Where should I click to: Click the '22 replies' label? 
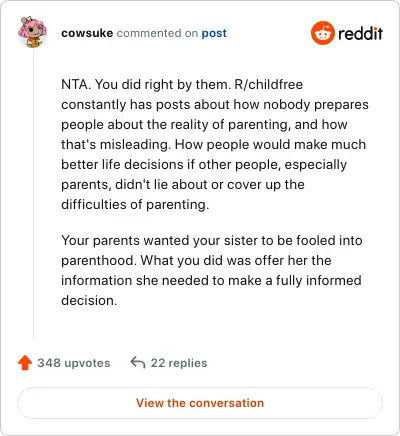(x=179, y=363)
